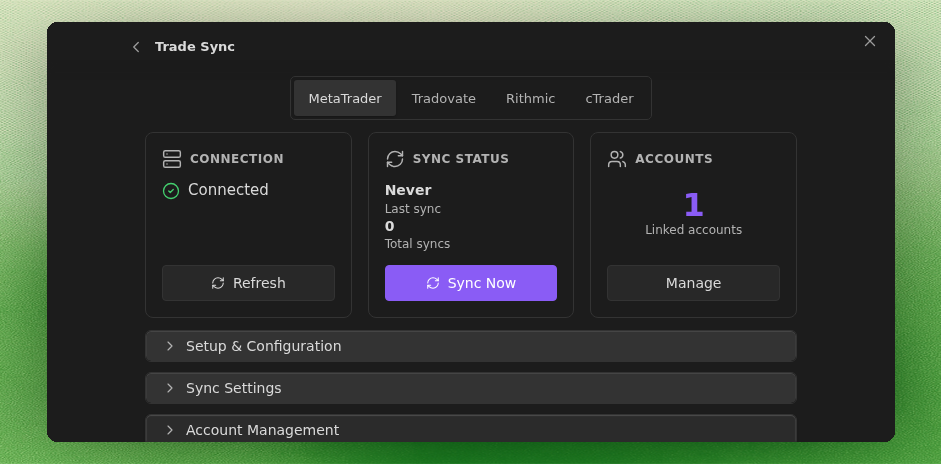Switch to the cTrader tab
This screenshot has width=941, height=464.
pos(609,98)
